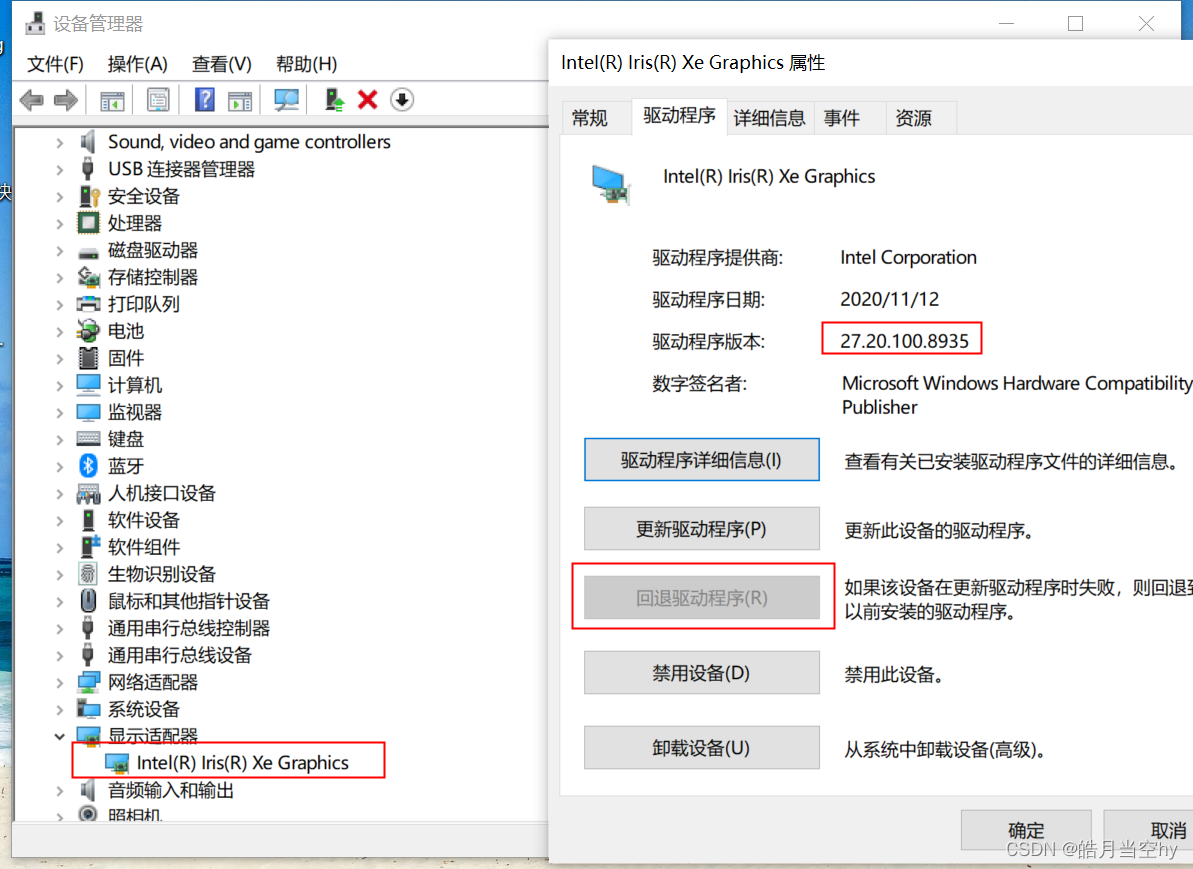Viewport: 1193px width, 869px height.
Task: Click the scan for hardware changes monitor icon
Action: (x=286, y=100)
